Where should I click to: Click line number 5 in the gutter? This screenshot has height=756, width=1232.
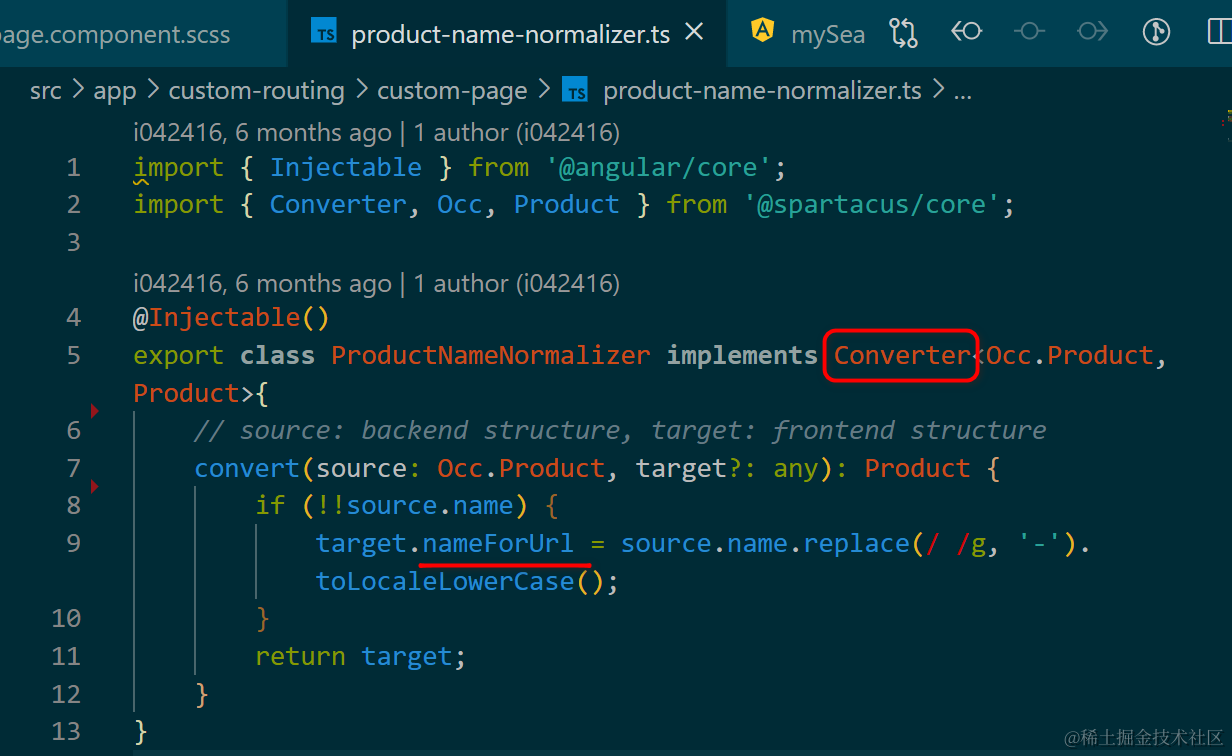coord(73,355)
